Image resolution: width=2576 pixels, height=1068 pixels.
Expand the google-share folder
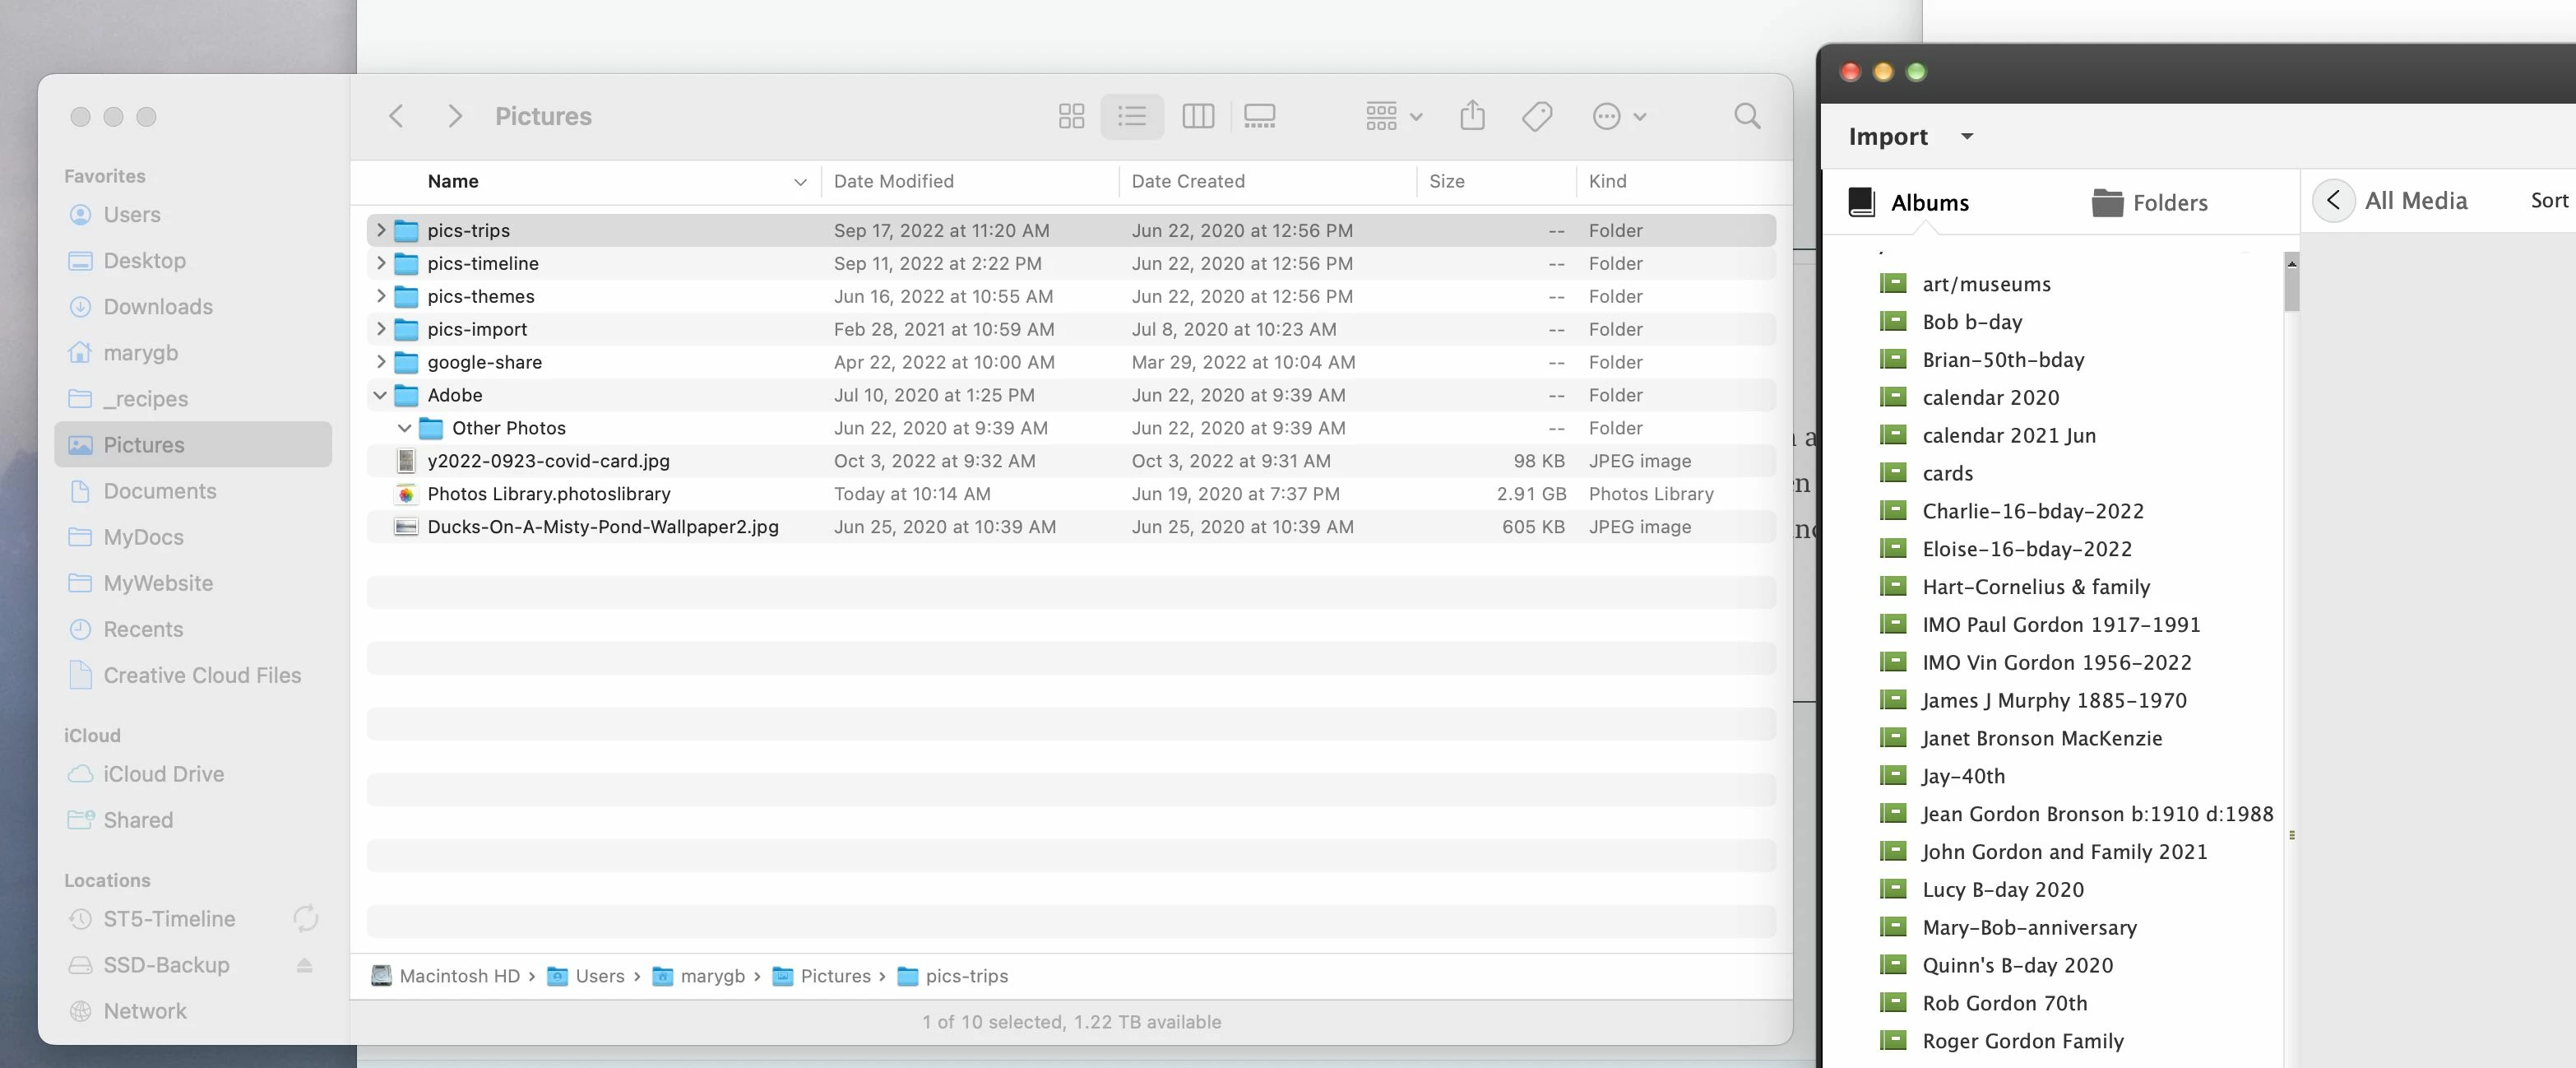click(x=380, y=362)
